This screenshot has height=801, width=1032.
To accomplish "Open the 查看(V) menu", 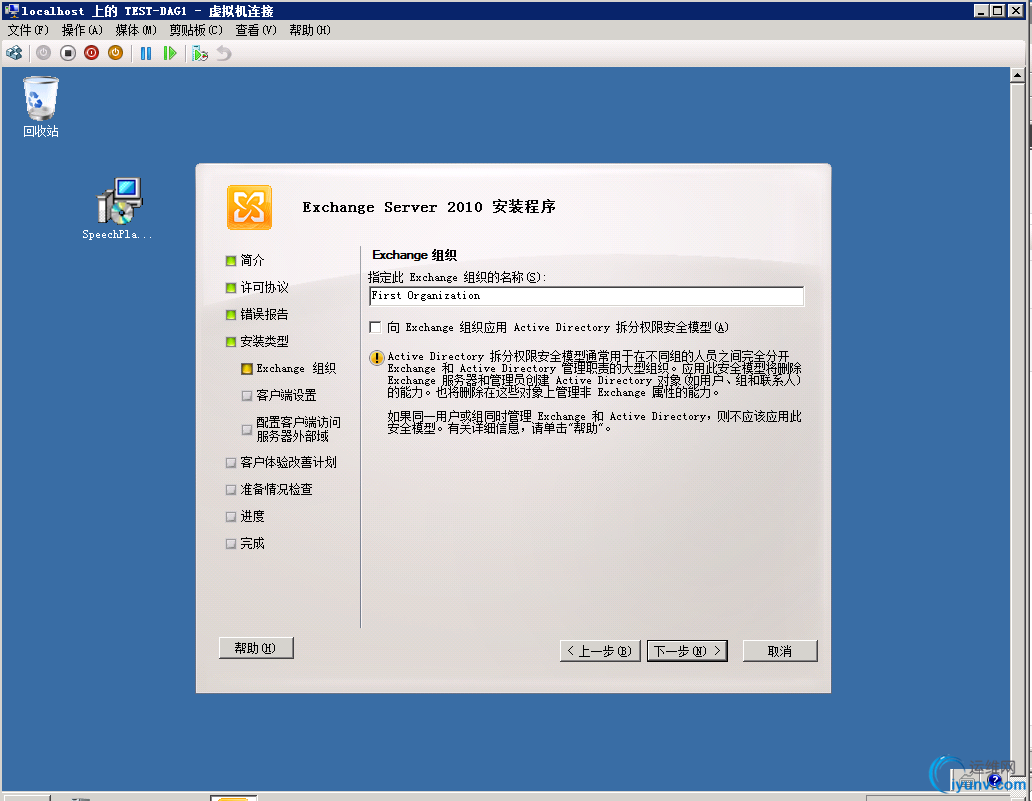I will [x=255, y=30].
